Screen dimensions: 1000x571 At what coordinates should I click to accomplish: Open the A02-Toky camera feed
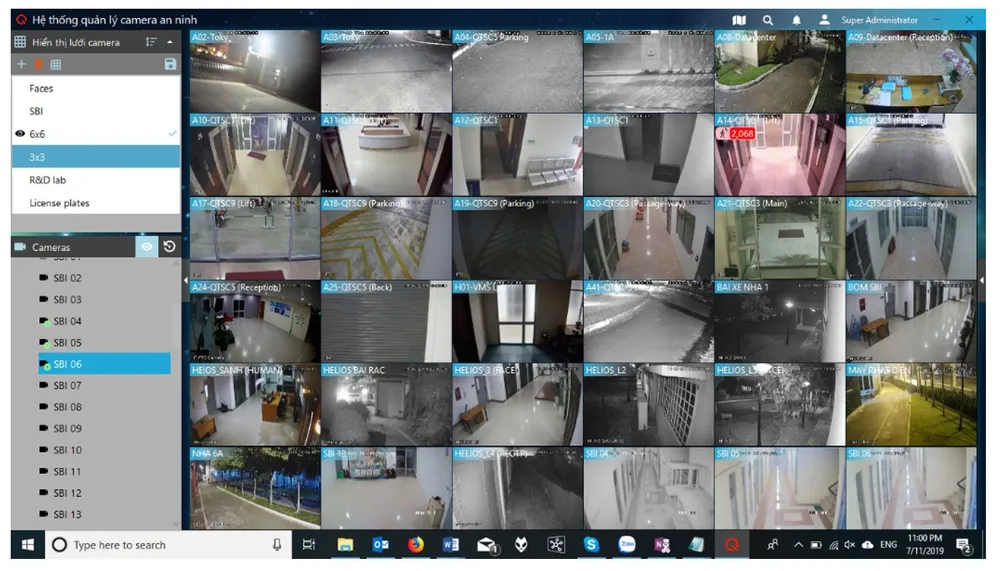click(255, 71)
